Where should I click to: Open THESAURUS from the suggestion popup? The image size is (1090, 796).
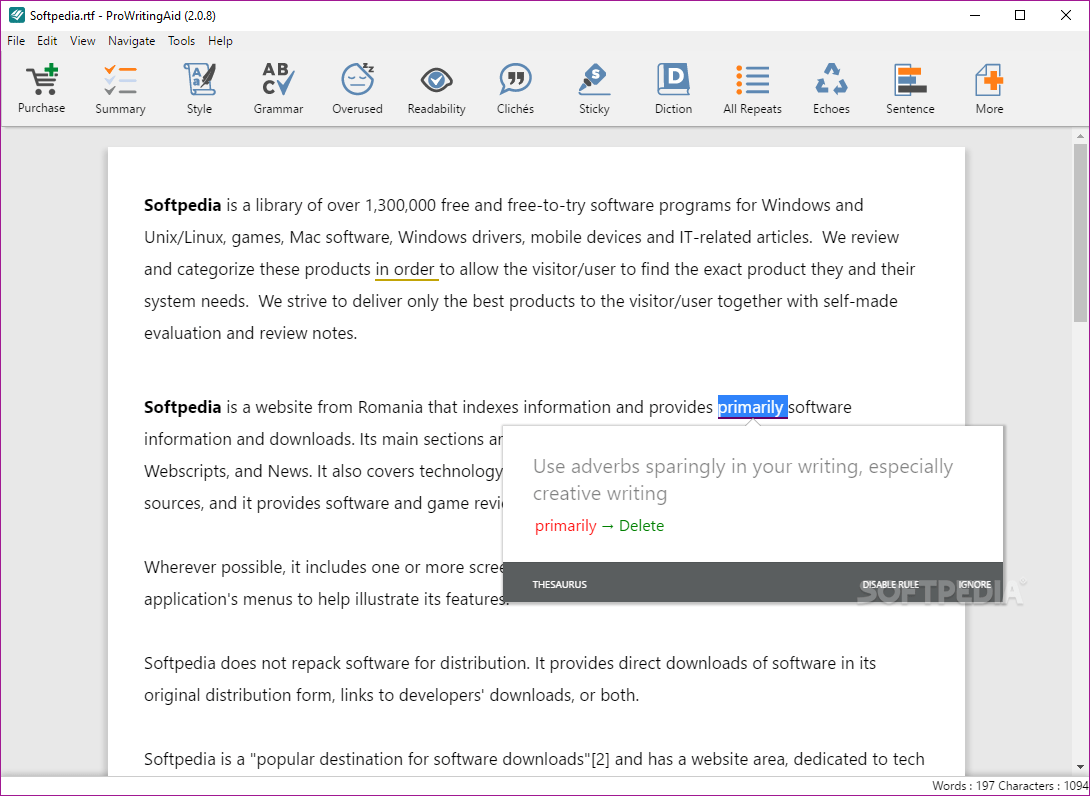(x=559, y=583)
